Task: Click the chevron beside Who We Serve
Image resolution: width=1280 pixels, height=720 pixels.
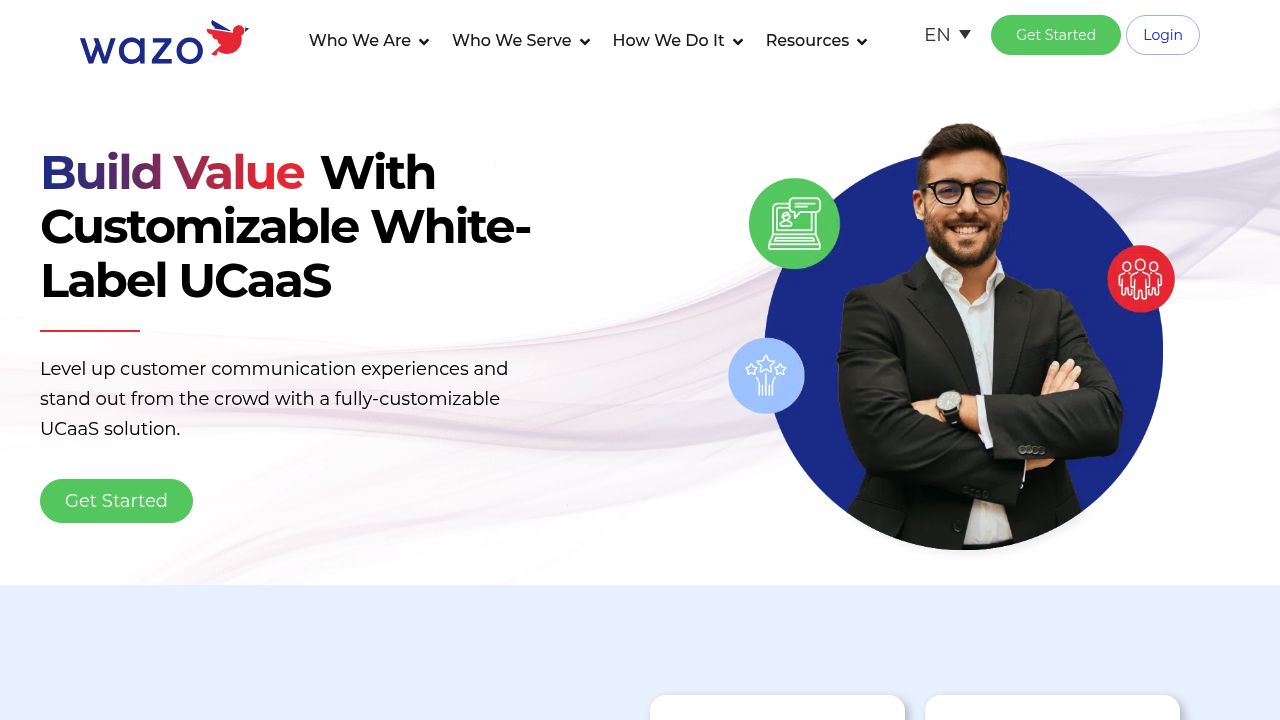Action: pos(585,42)
